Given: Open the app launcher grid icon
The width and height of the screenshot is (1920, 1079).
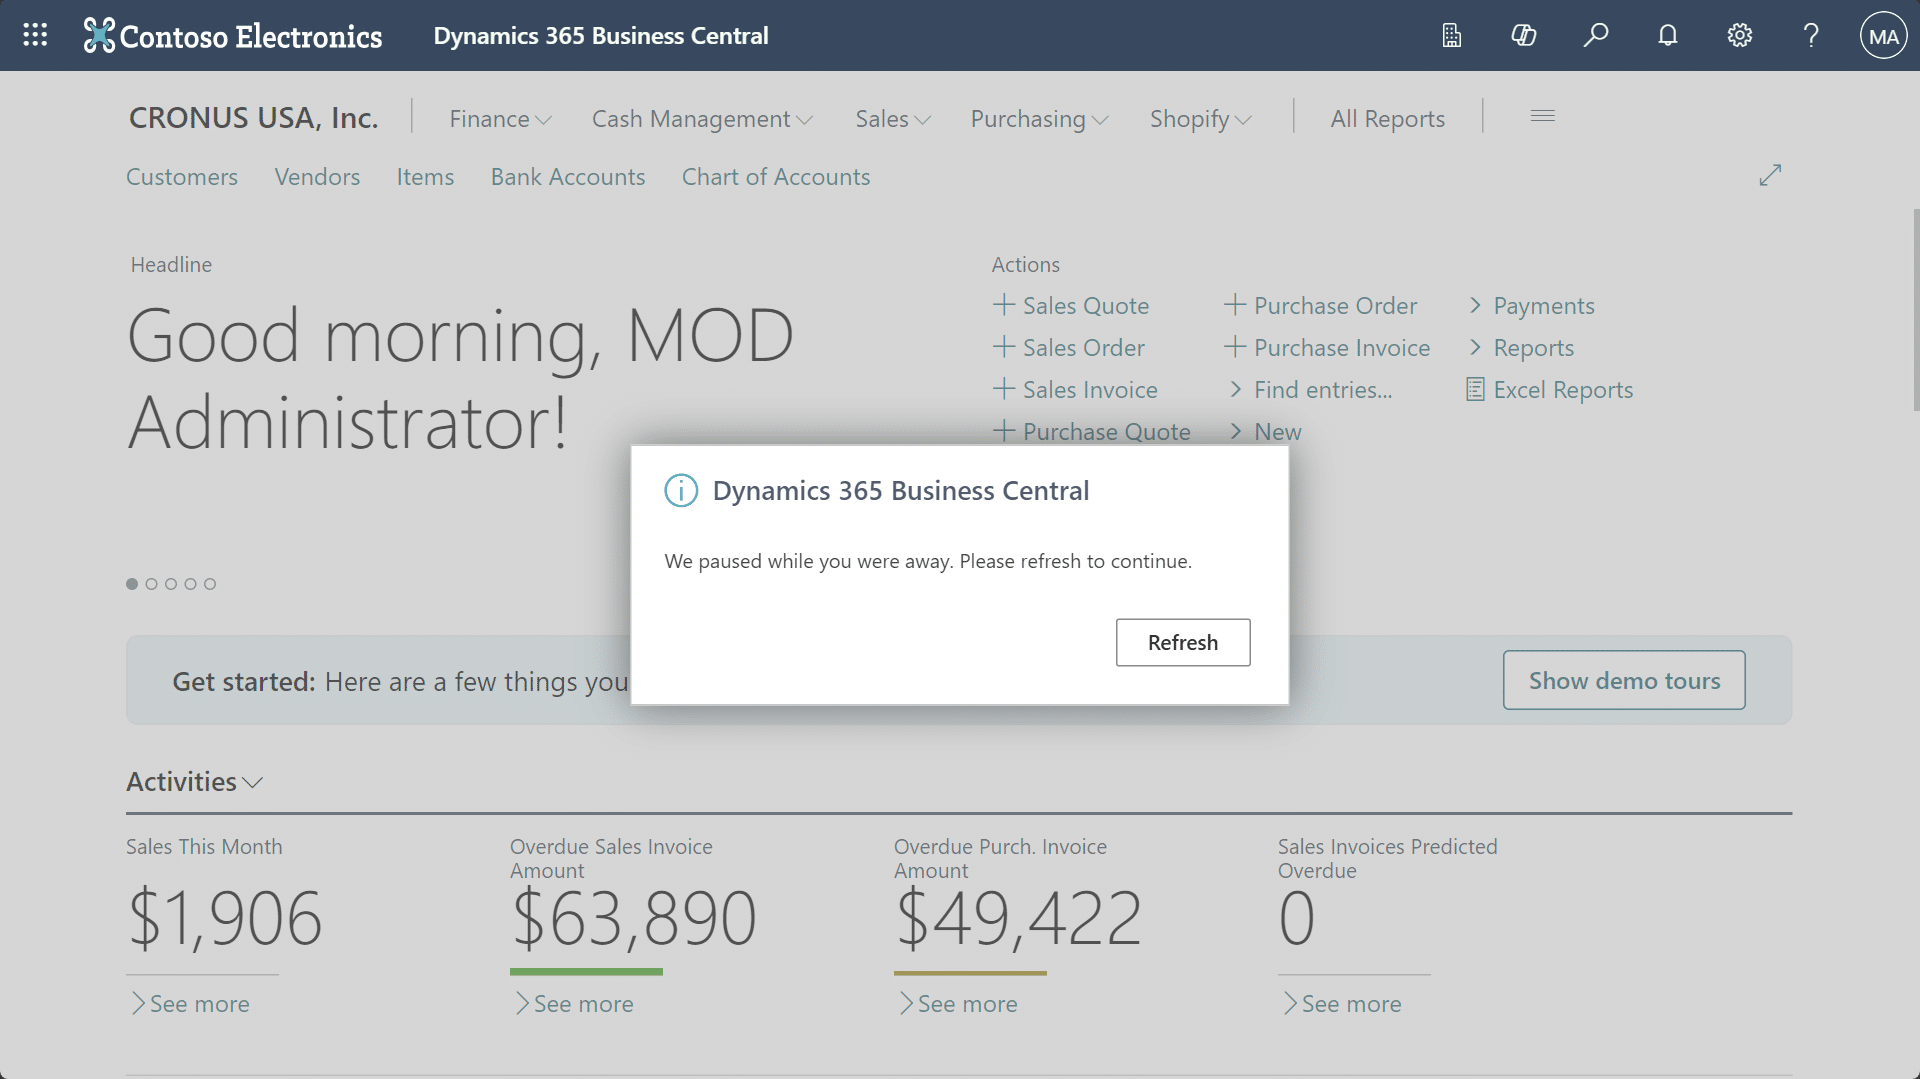Looking at the screenshot, I should [x=35, y=35].
